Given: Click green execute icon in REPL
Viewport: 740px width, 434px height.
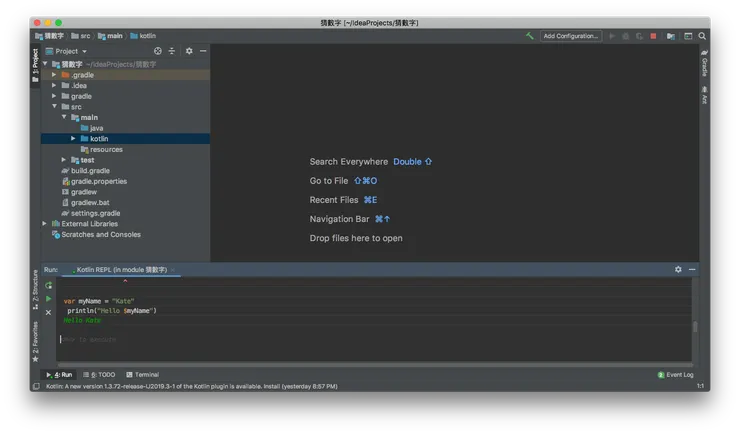Looking at the screenshot, I should point(49,299).
